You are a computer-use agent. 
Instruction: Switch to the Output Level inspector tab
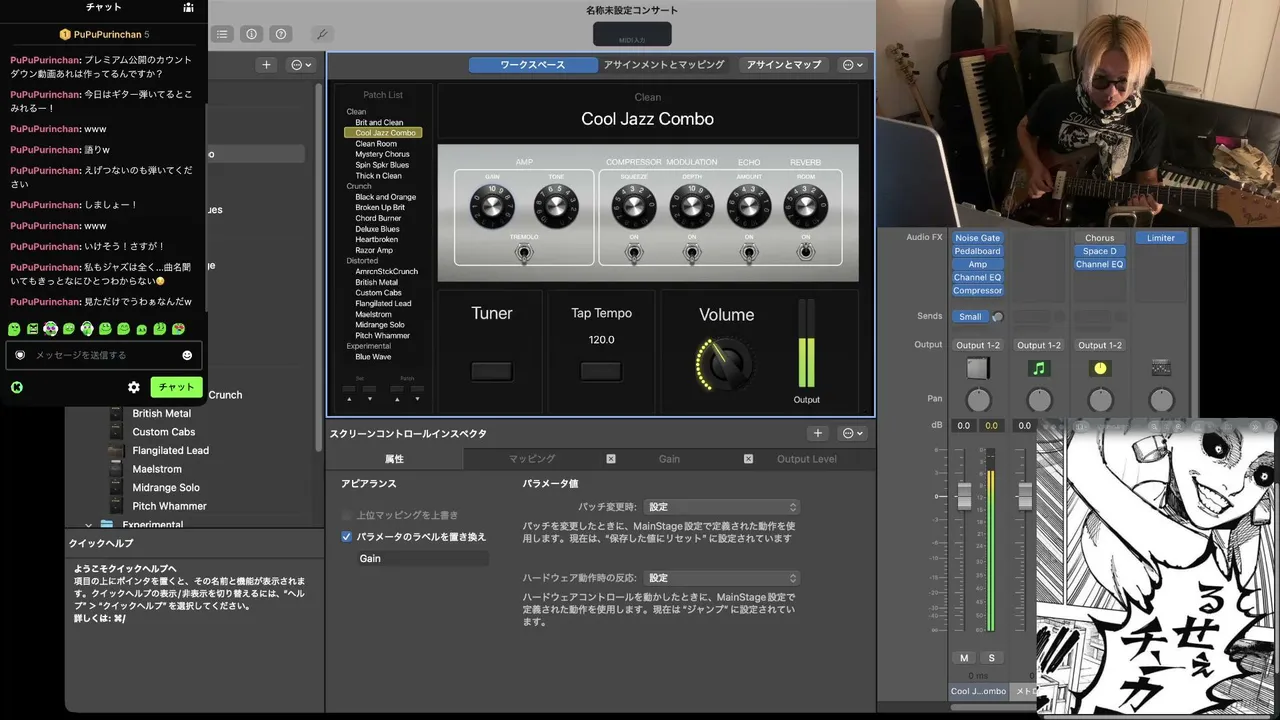807,459
